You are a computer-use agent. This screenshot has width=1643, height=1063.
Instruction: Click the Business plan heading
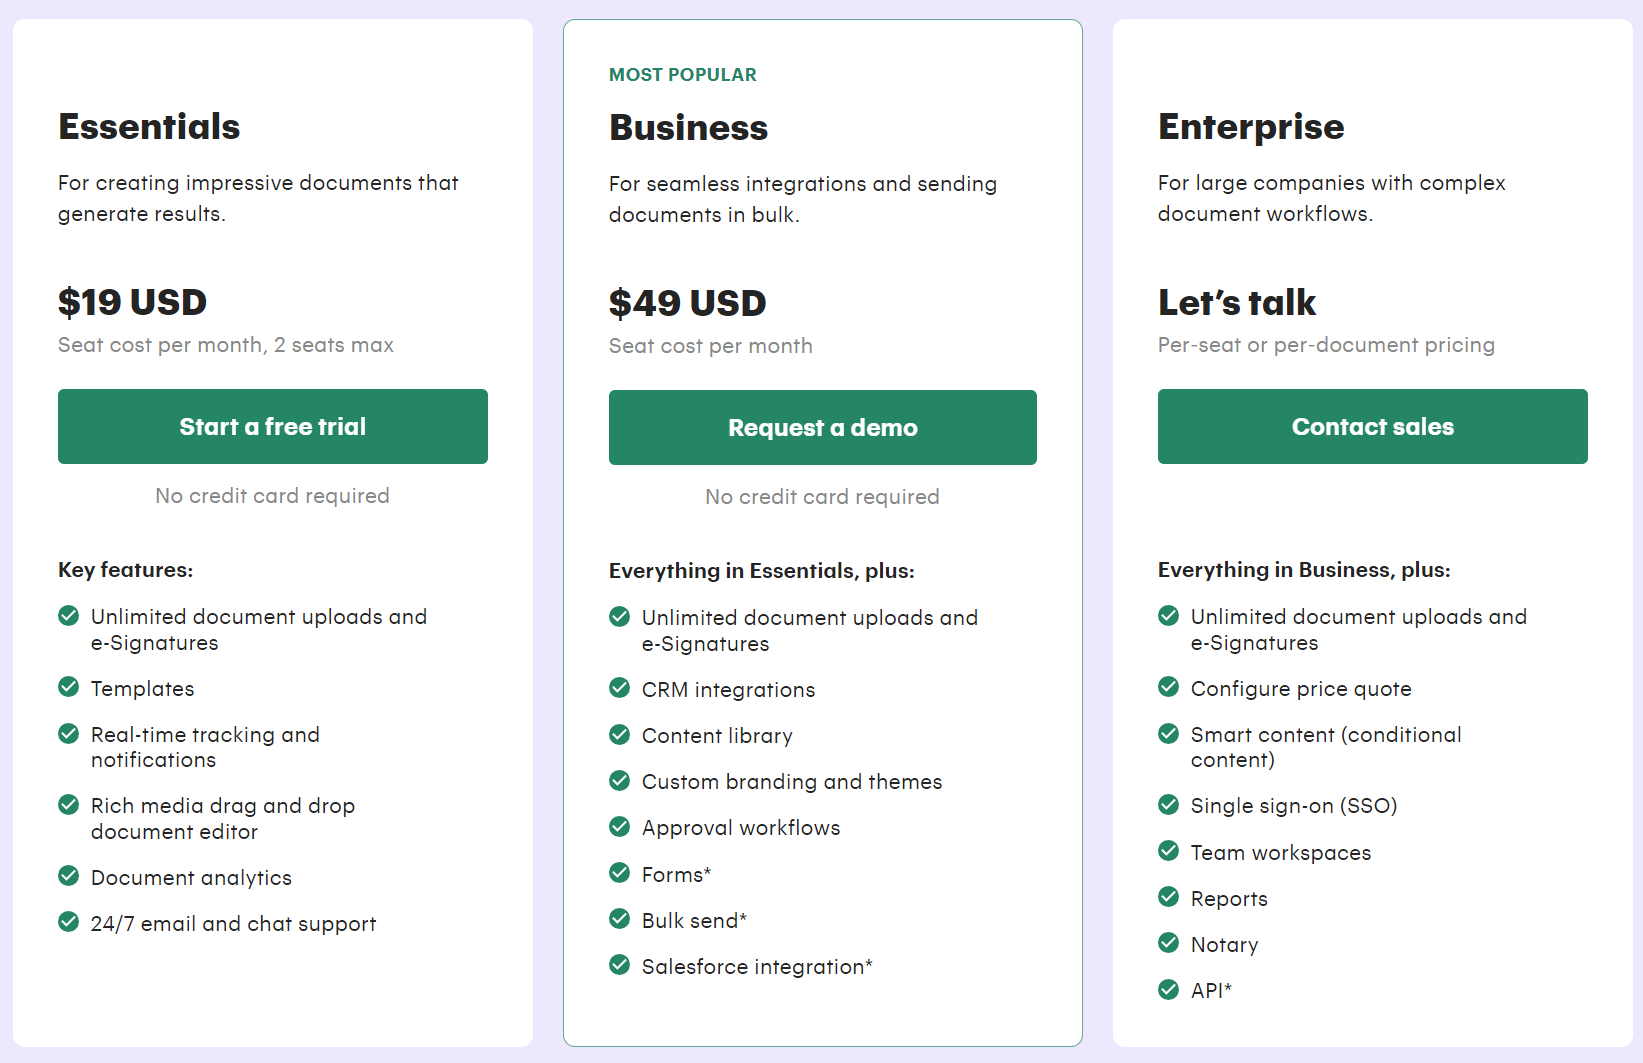click(688, 128)
